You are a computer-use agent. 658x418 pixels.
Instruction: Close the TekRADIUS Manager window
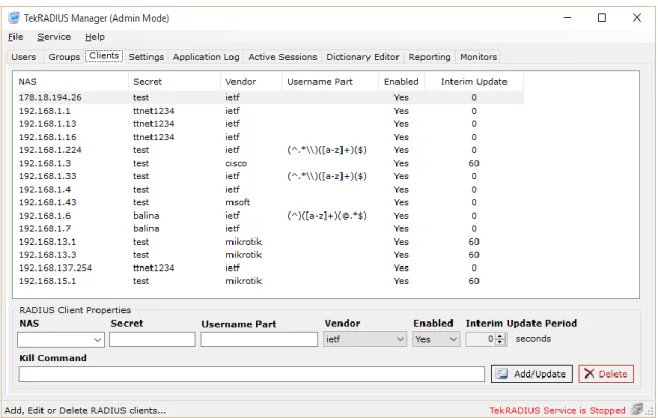click(637, 18)
